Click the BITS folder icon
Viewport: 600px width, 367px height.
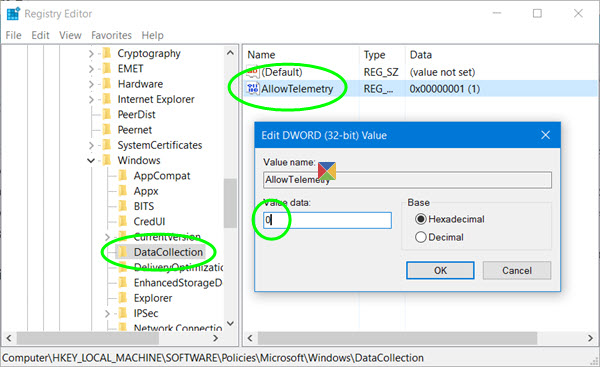123,206
